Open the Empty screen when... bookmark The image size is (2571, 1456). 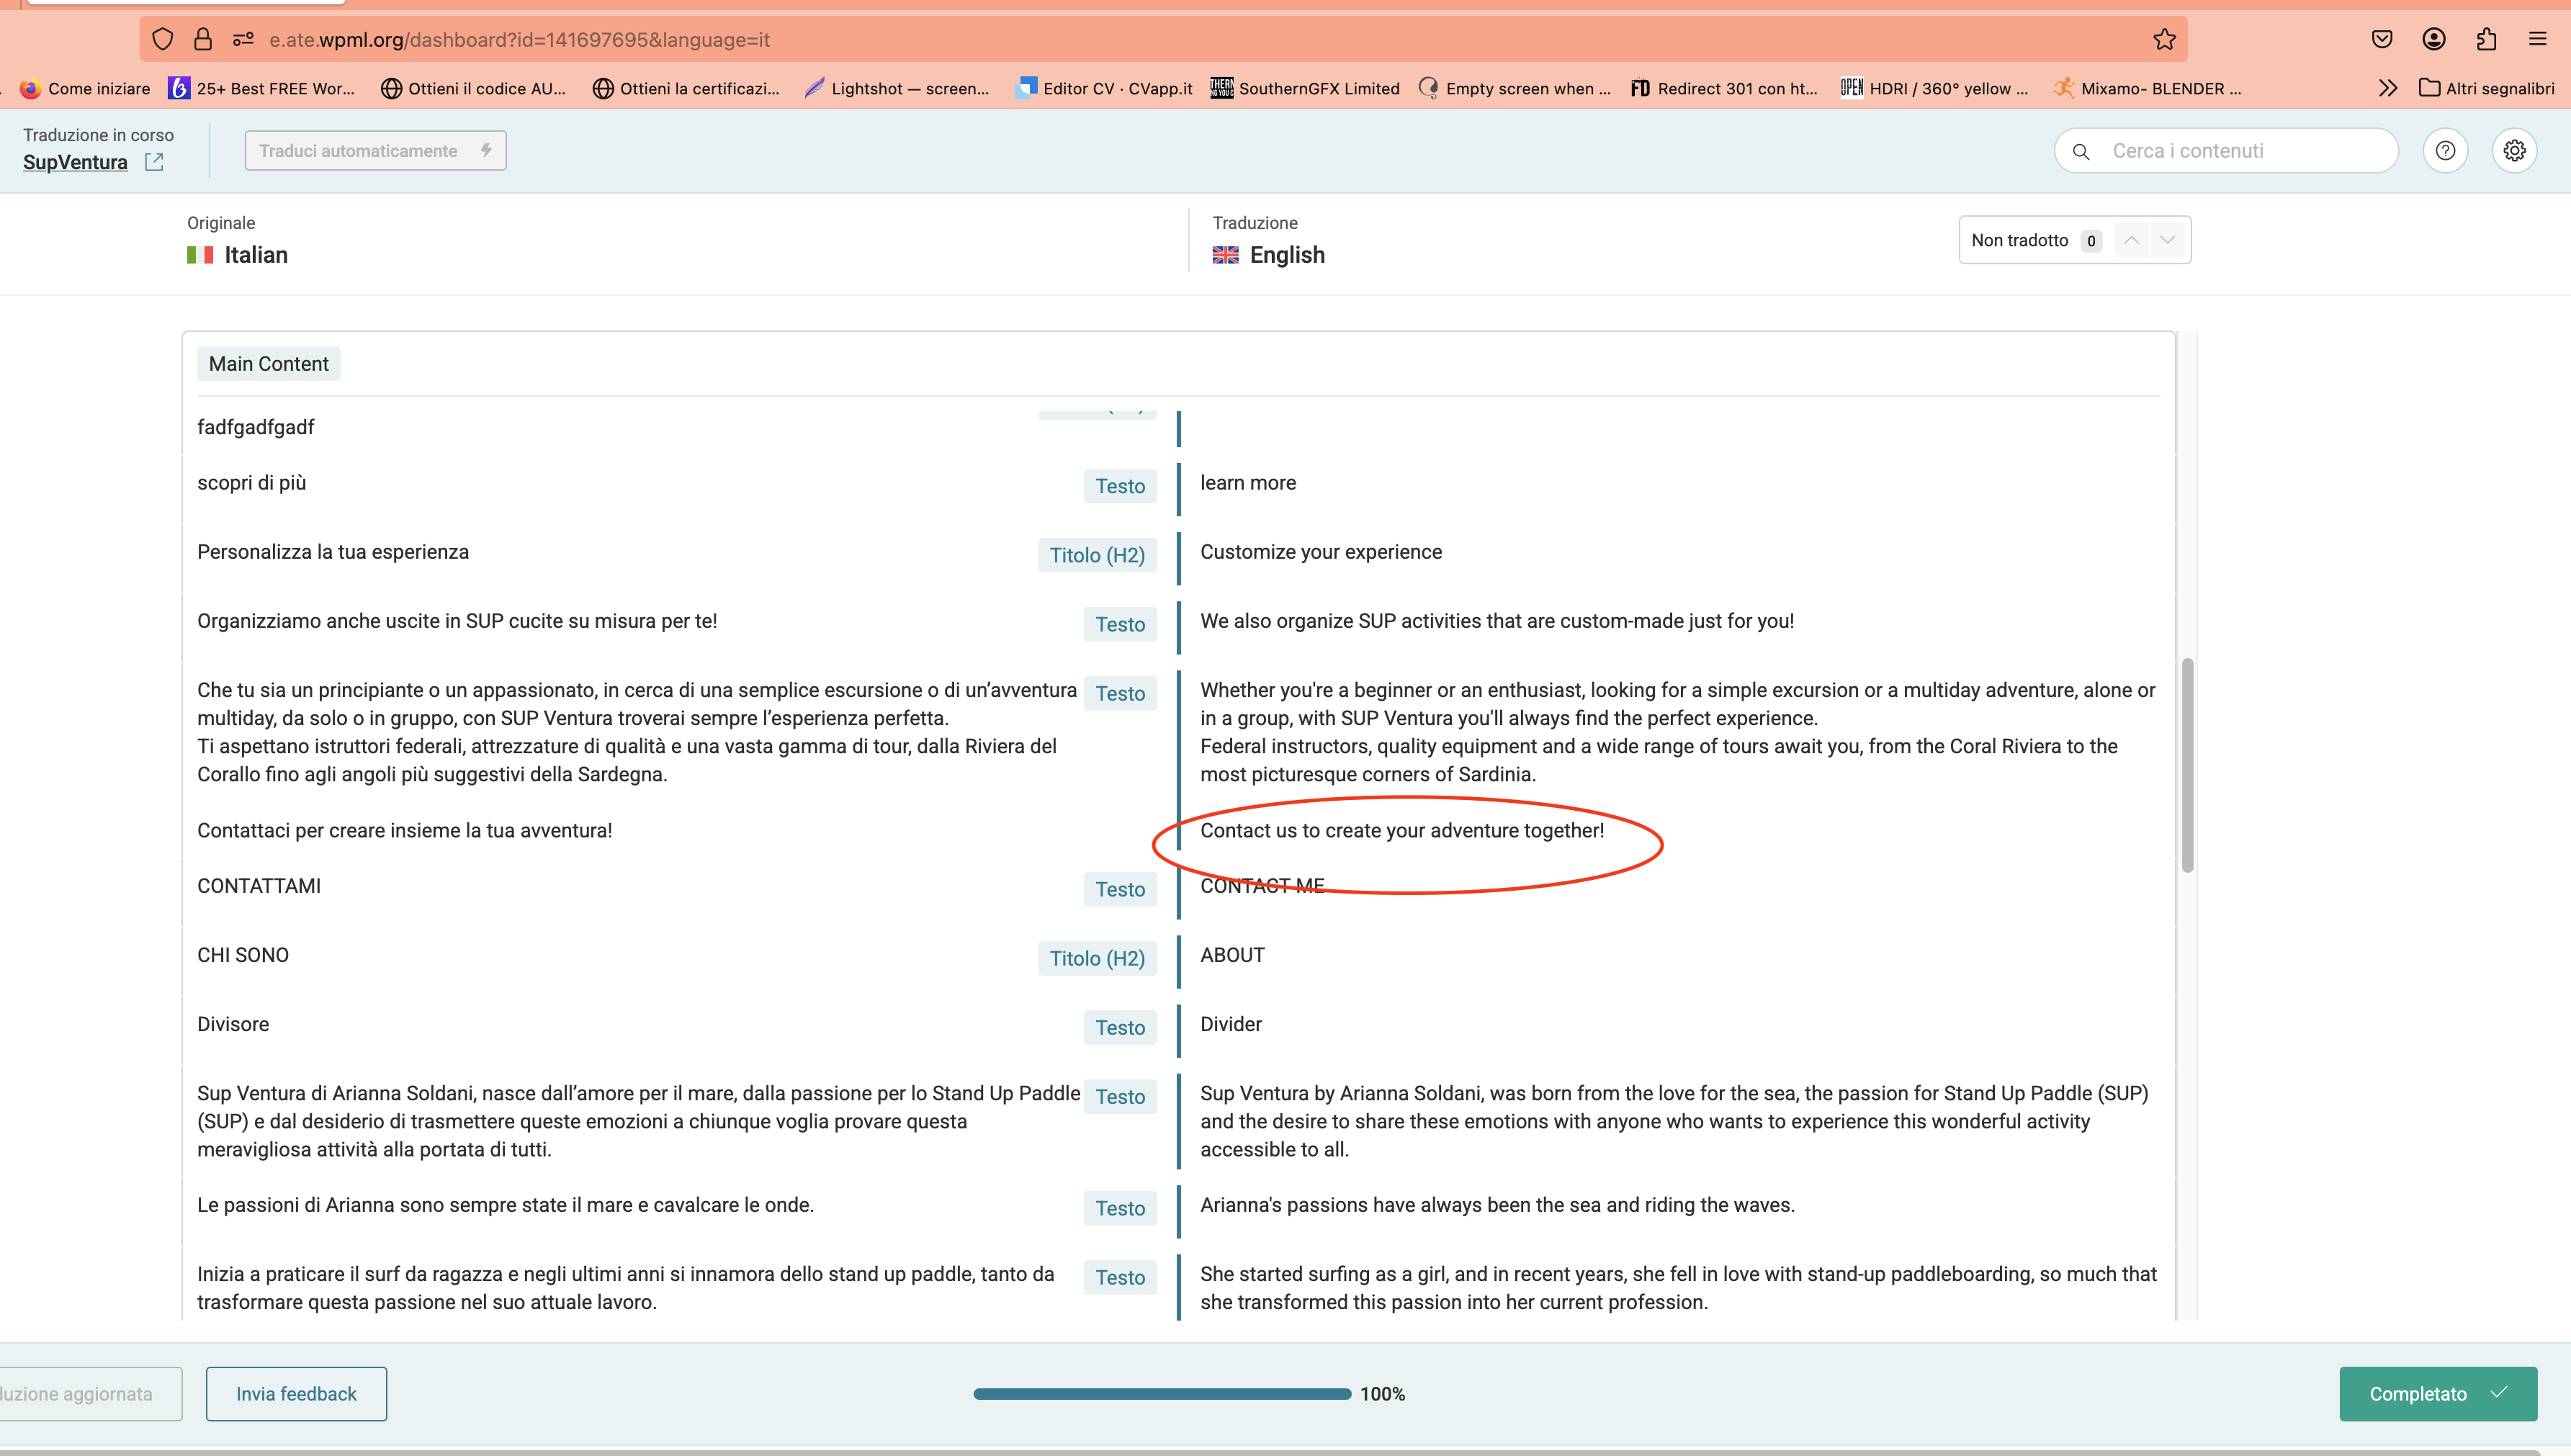tap(1515, 88)
